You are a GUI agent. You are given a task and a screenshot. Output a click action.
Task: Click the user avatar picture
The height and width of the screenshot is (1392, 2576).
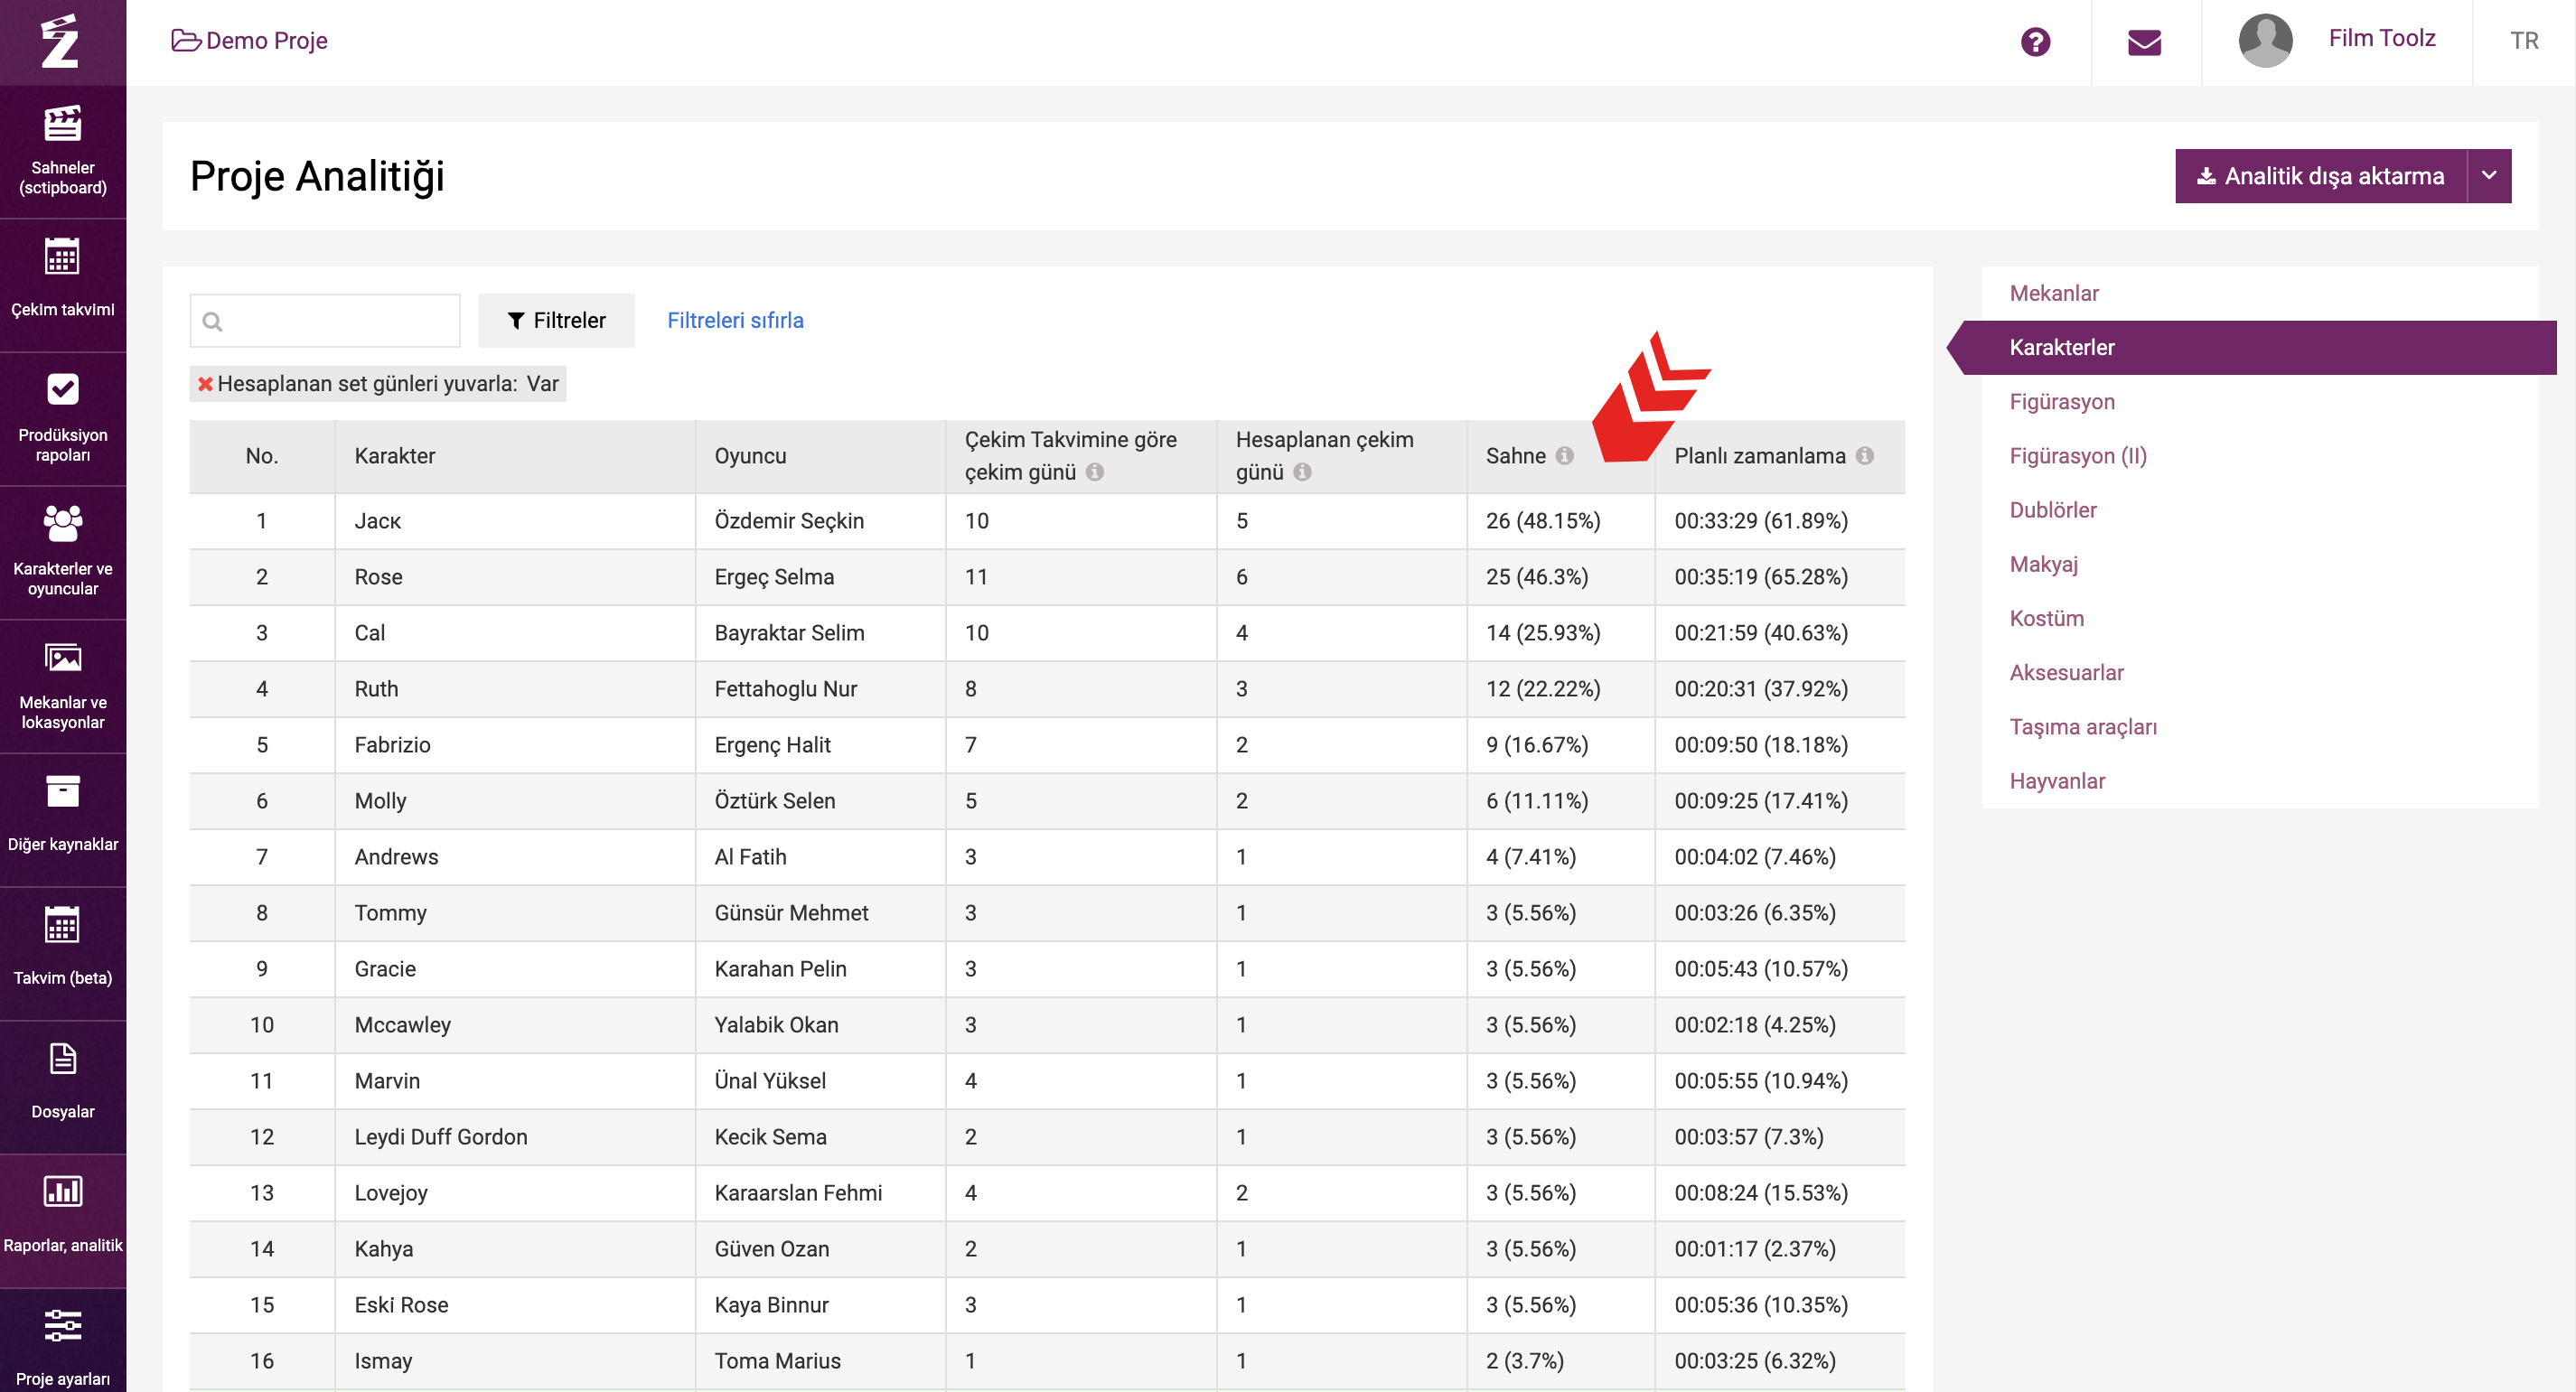tap(2265, 41)
